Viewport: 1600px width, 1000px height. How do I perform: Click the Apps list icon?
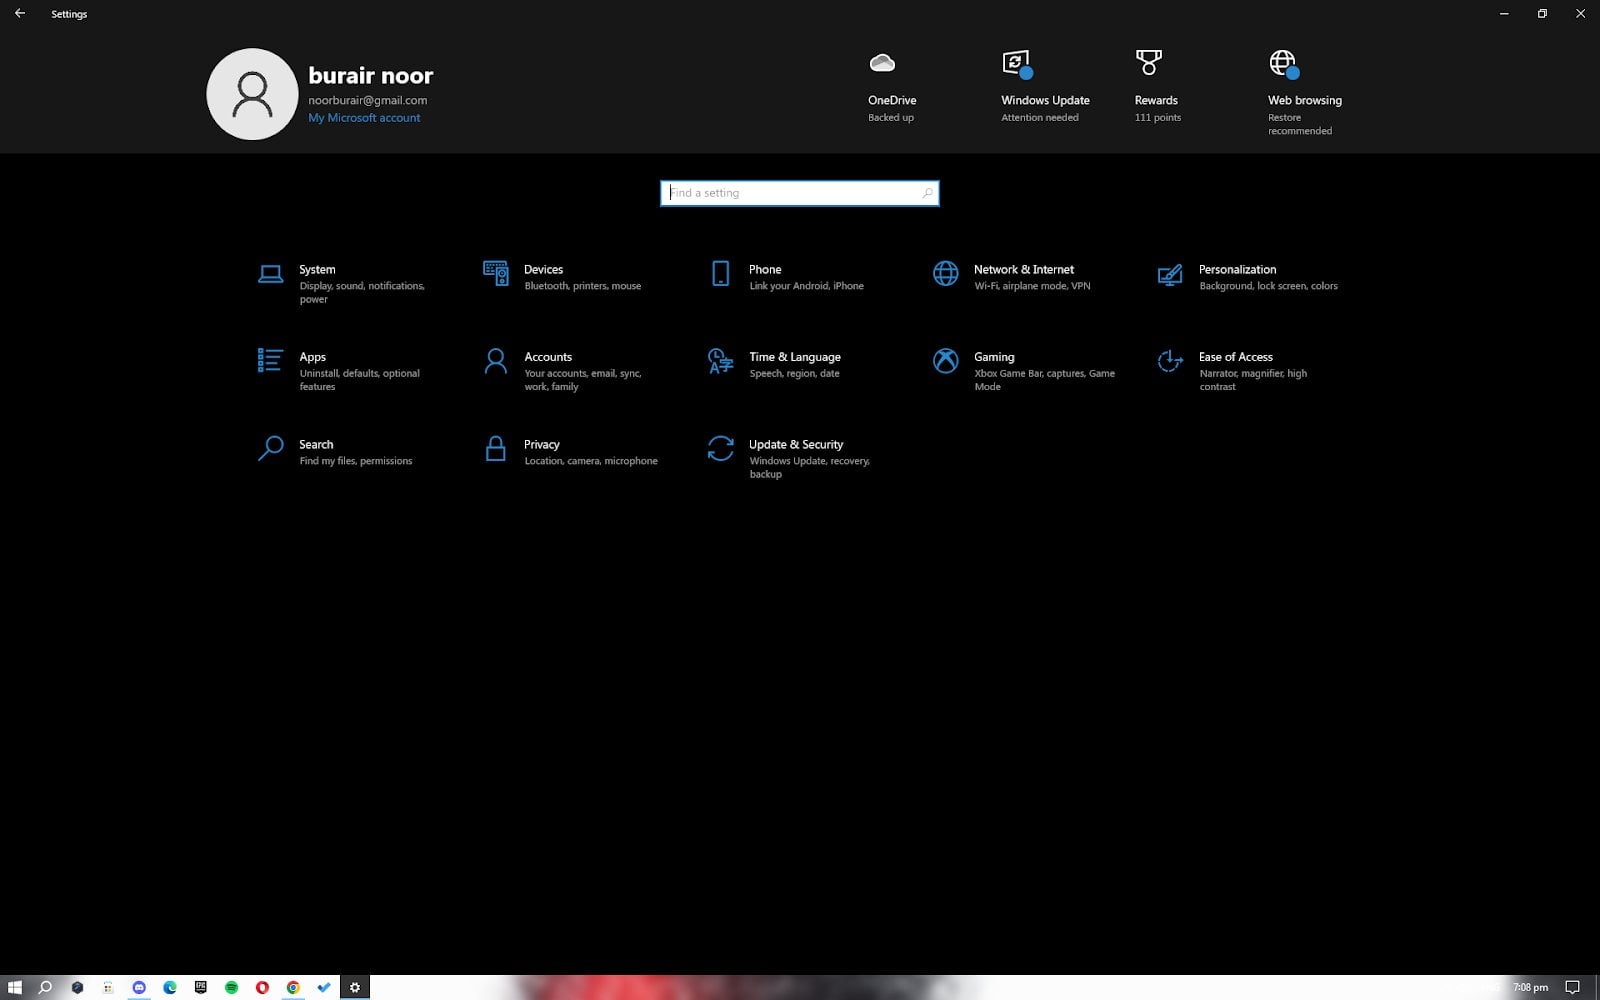(x=270, y=361)
